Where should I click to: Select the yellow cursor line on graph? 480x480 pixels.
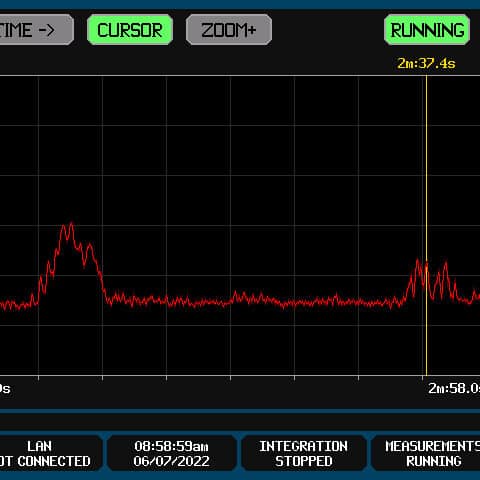coord(426,226)
